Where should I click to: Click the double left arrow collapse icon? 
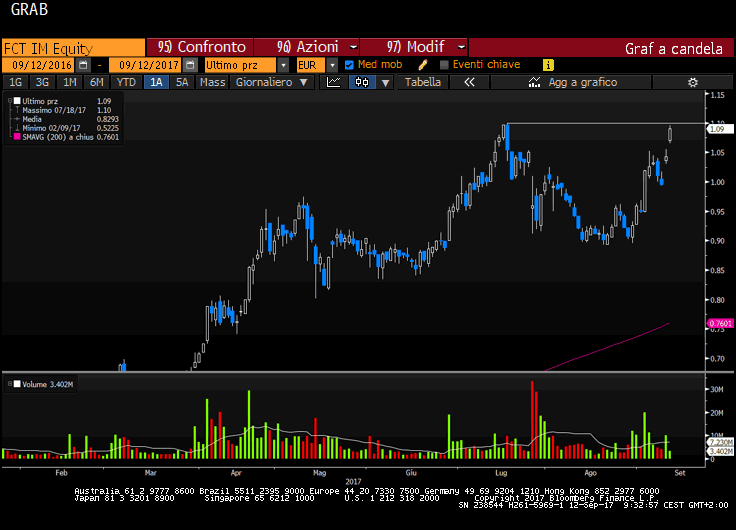click(x=468, y=83)
